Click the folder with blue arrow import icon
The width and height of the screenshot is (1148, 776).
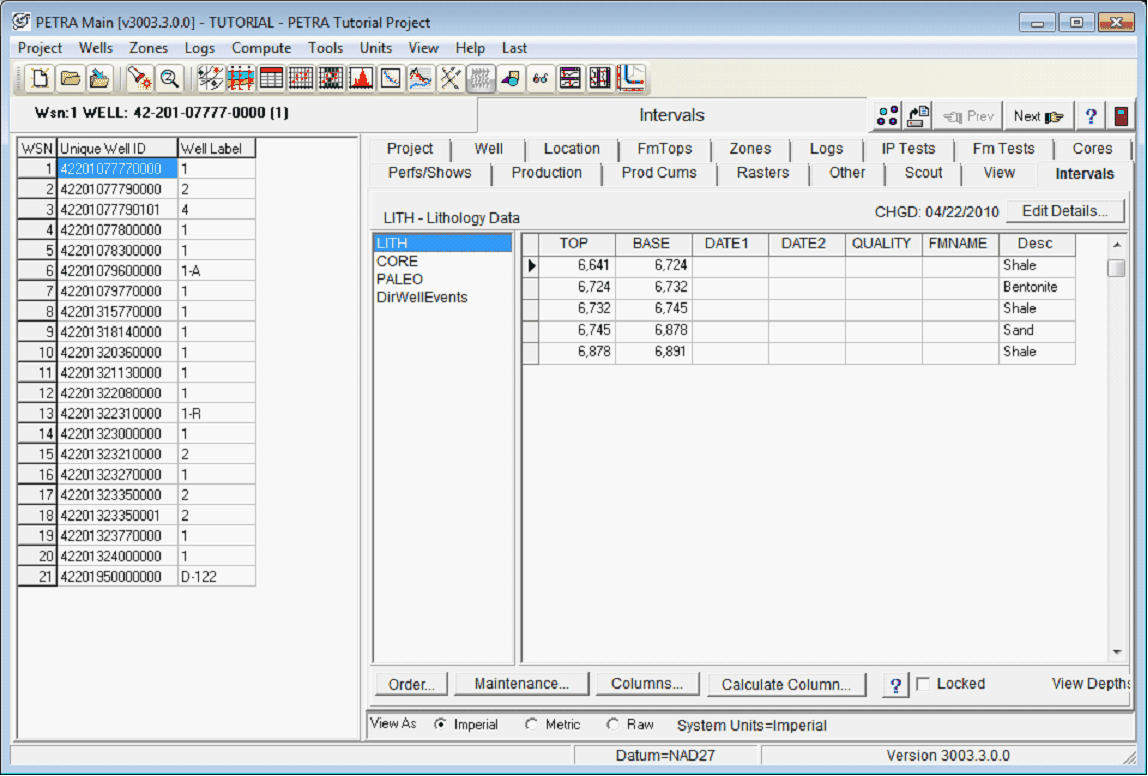100,78
